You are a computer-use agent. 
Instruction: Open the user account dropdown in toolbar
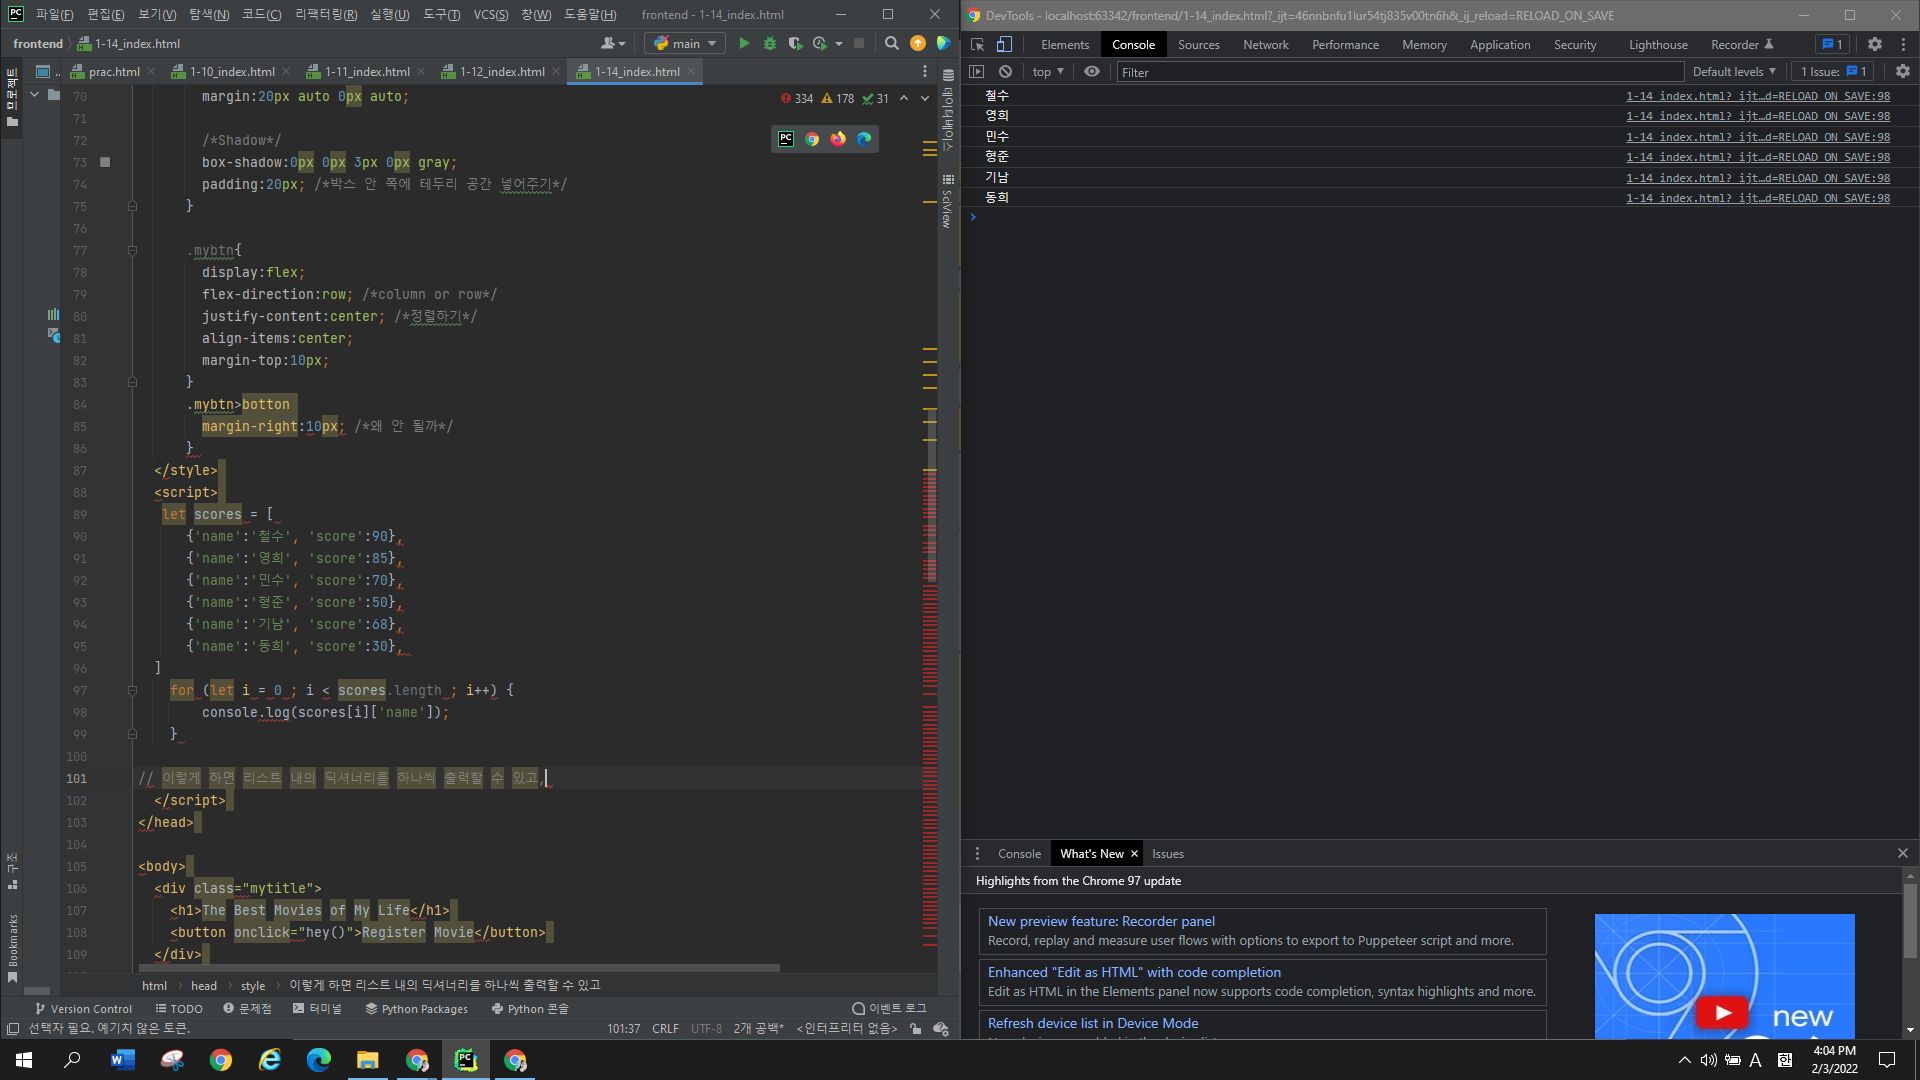click(x=613, y=44)
